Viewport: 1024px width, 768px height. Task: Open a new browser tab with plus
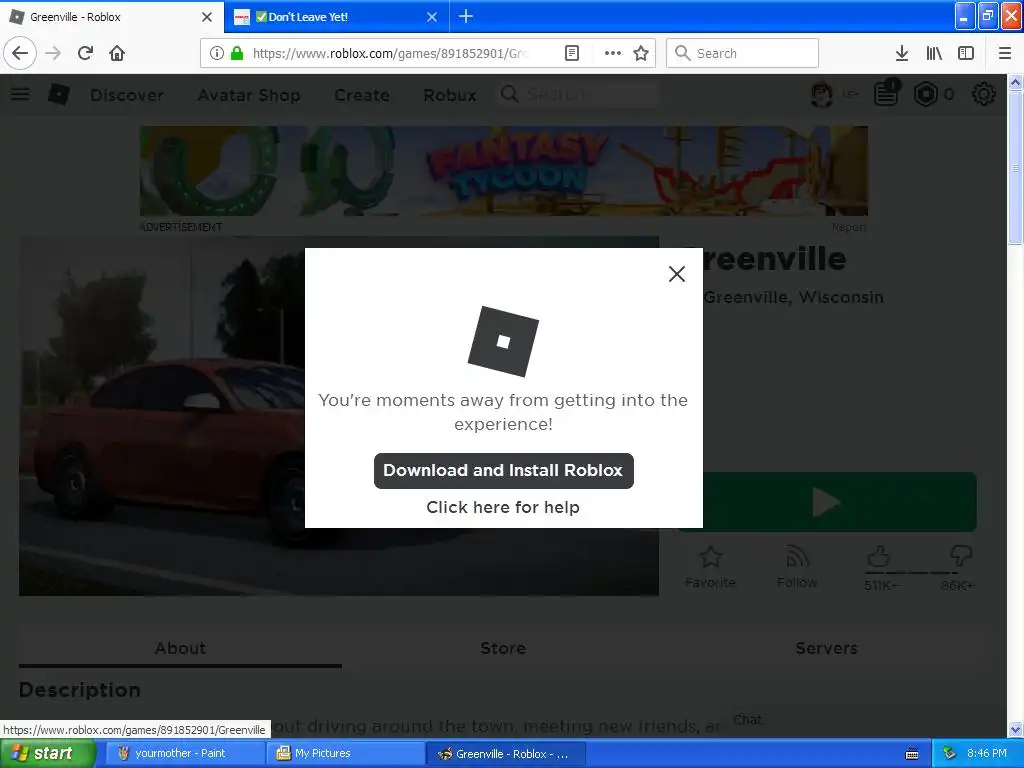(x=466, y=16)
